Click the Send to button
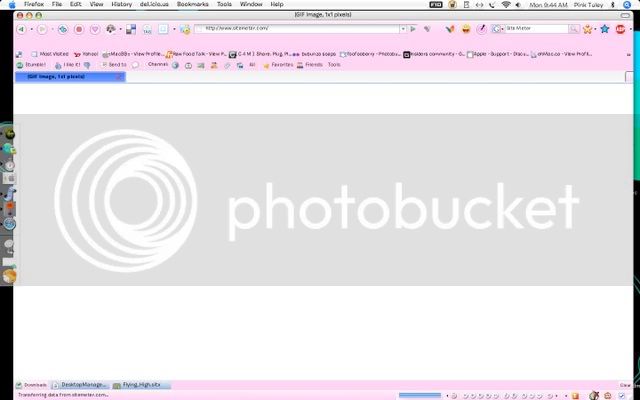Screen dimensions: 640x400 (114, 65)
